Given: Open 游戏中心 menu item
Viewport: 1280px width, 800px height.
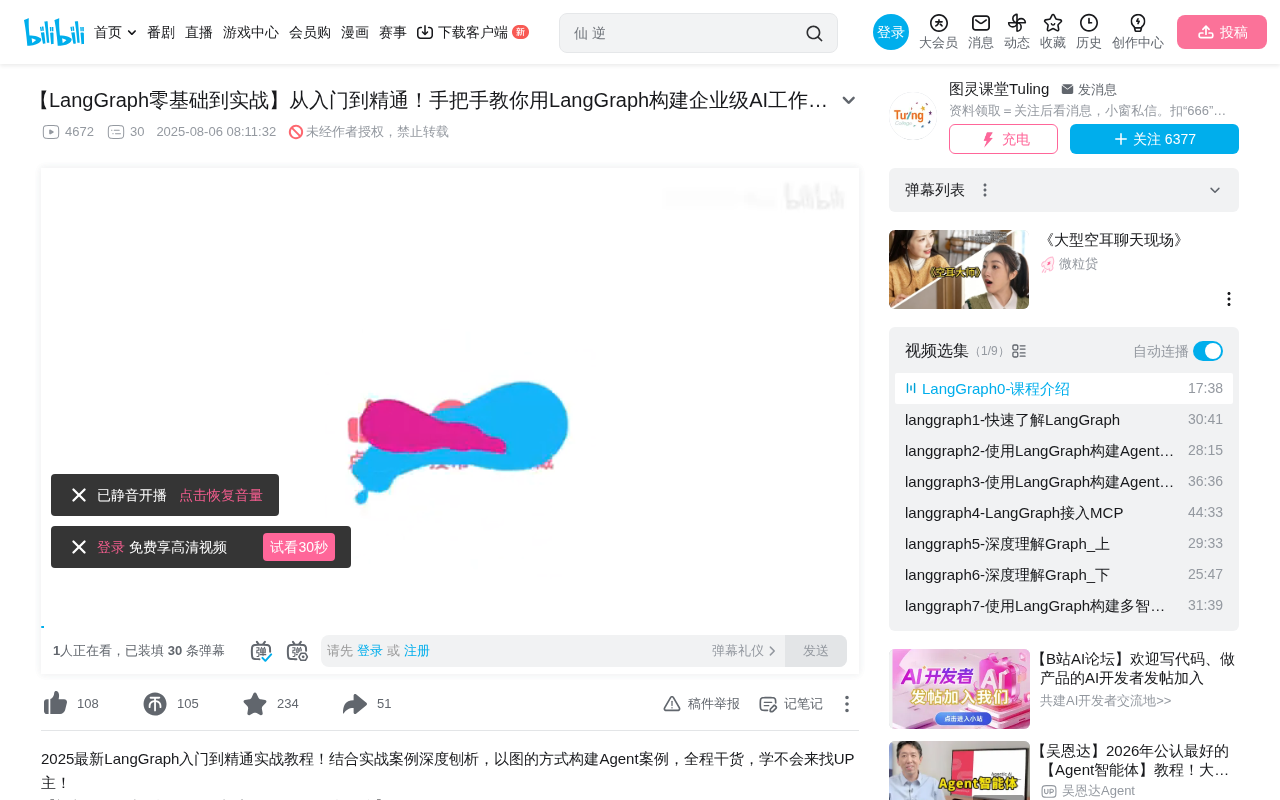Looking at the screenshot, I should pyautogui.click(x=251, y=32).
